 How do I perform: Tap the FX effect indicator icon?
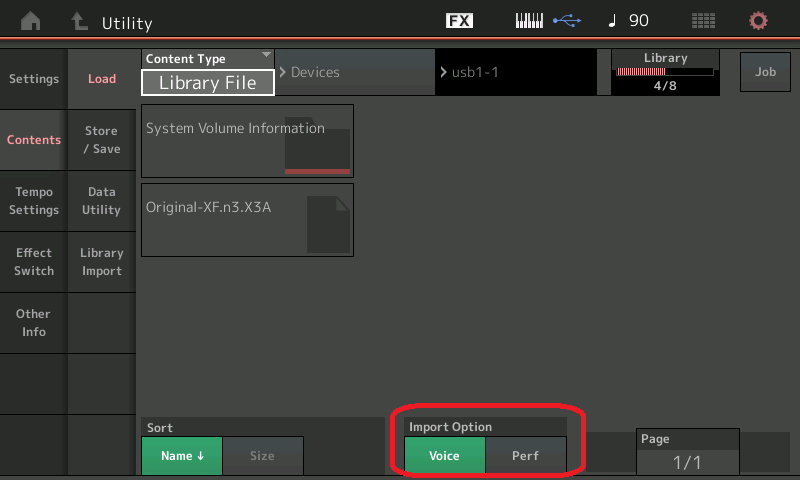coord(459,21)
